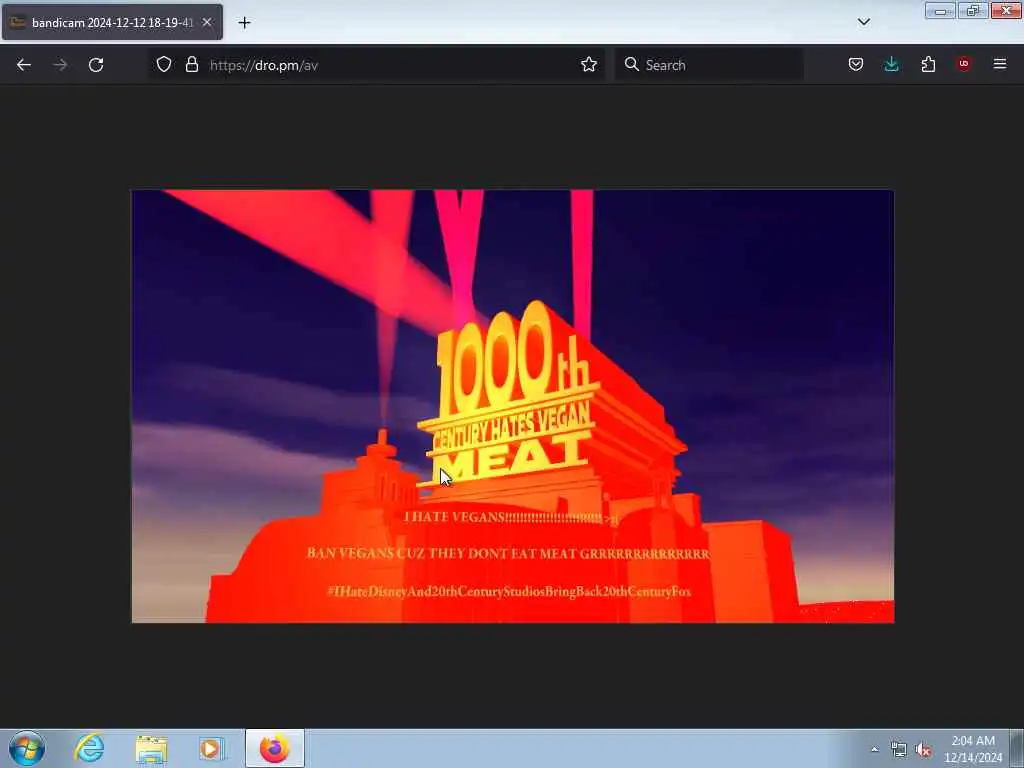Open the muted volume tray icon
Screen dimensions: 1024x768
tap(923, 750)
